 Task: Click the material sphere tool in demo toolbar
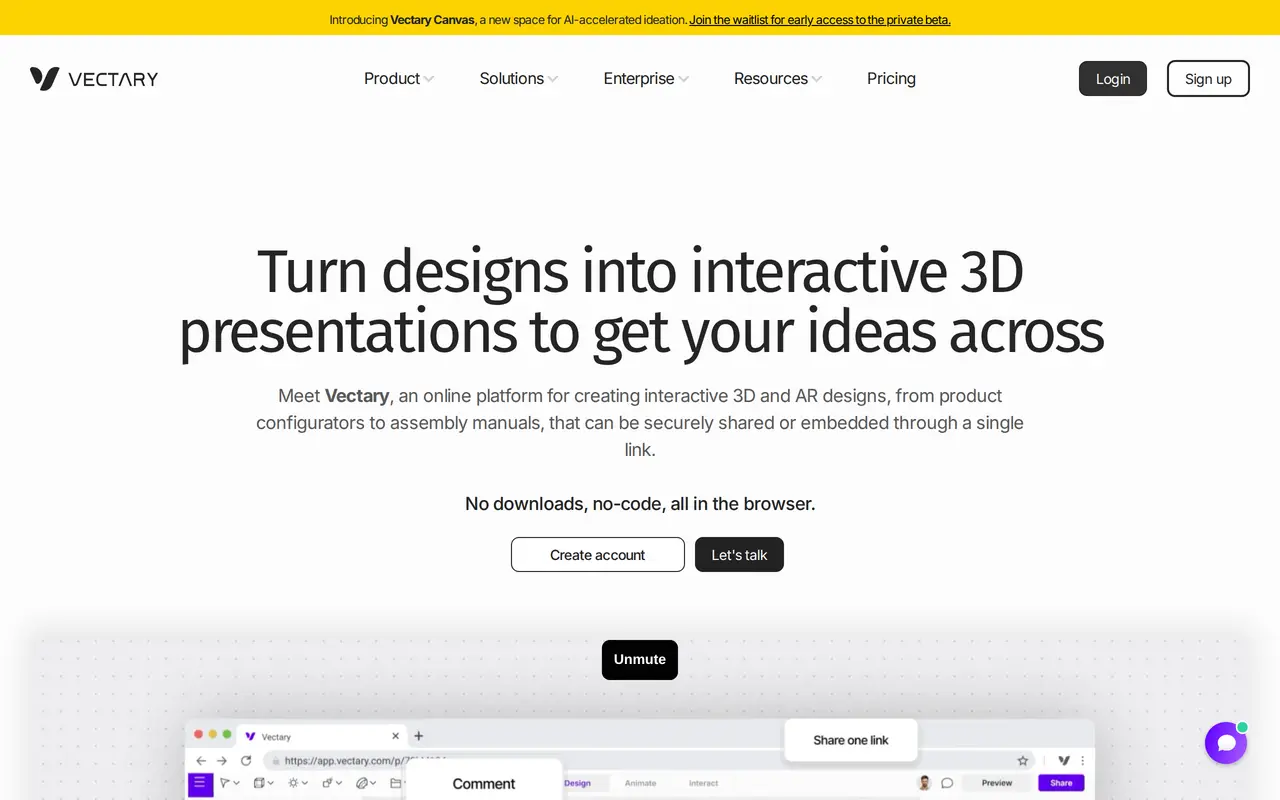pos(362,783)
